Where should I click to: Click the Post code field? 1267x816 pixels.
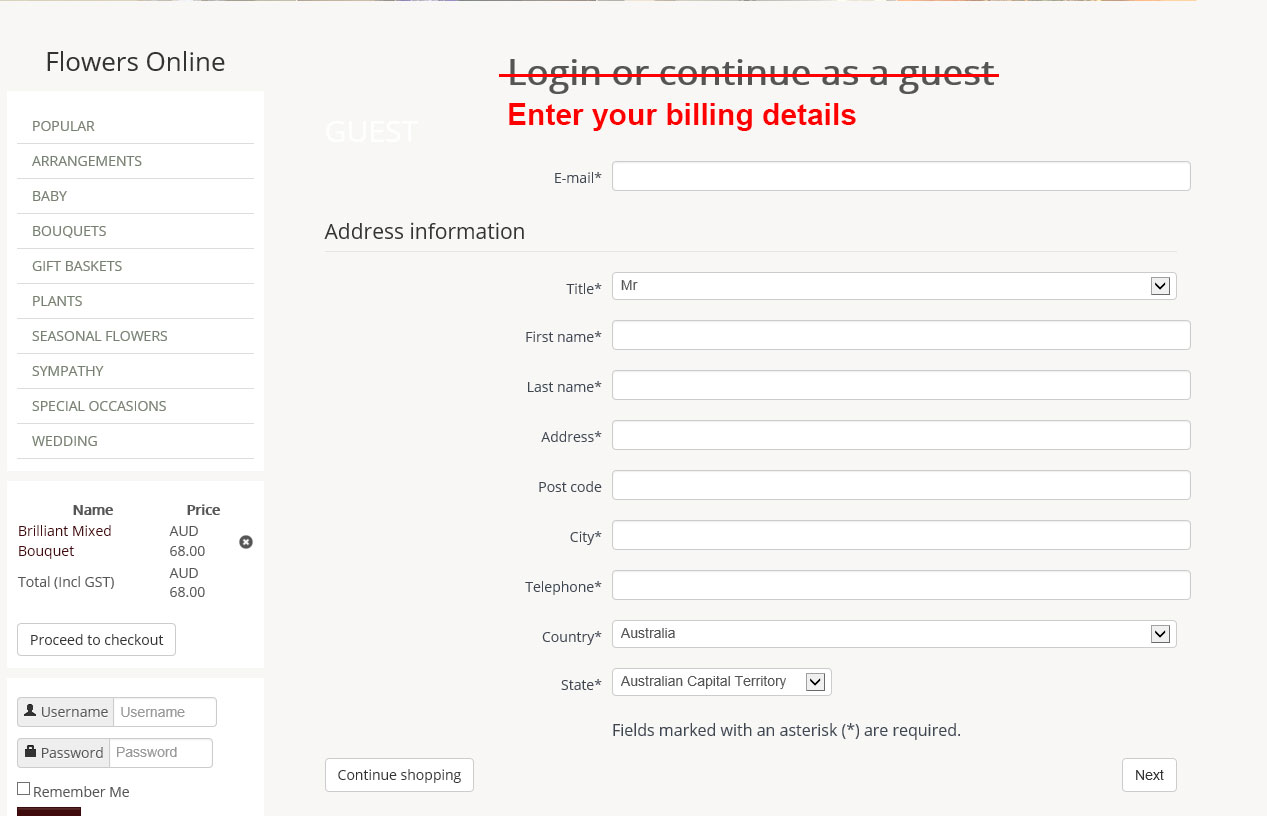tap(901, 485)
